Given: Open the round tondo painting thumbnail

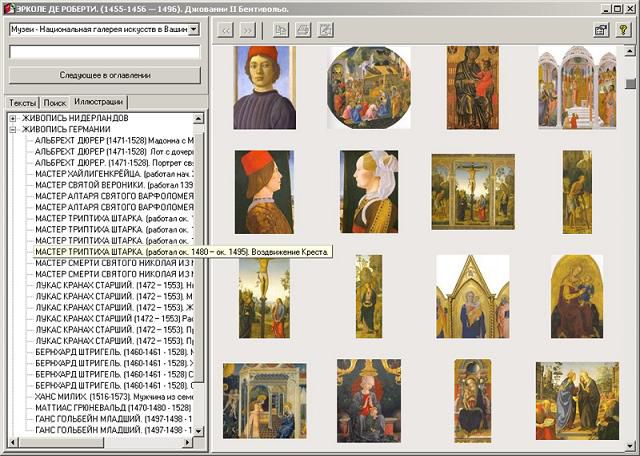Looking at the screenshot, I should click(x=368, y=87).
